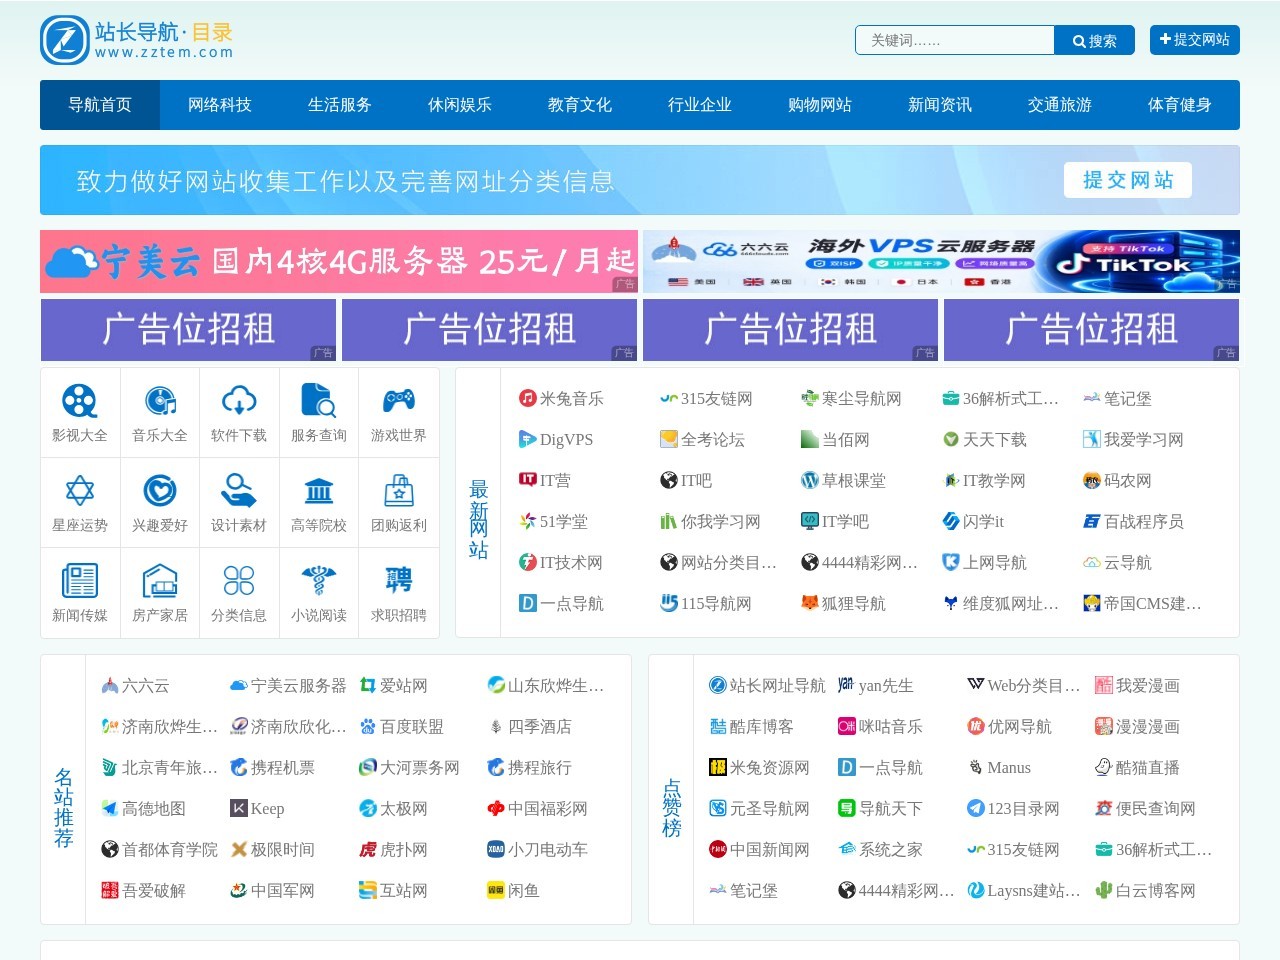Click the 闲鱼 yellow favicon

click(496, 890)
